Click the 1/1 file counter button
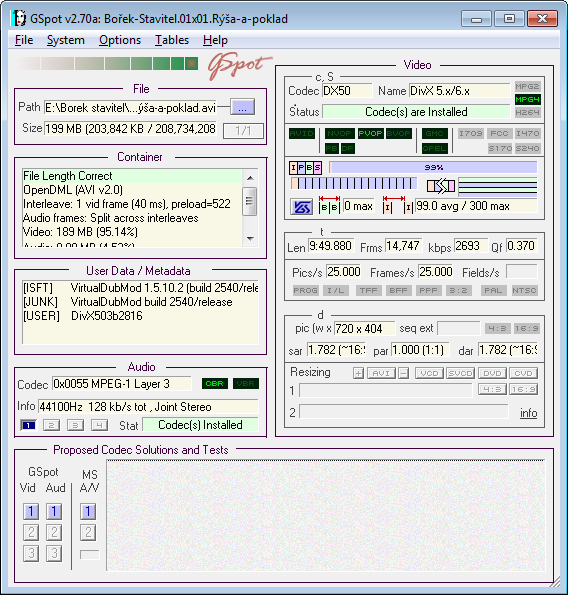 (x=243, y=131)
